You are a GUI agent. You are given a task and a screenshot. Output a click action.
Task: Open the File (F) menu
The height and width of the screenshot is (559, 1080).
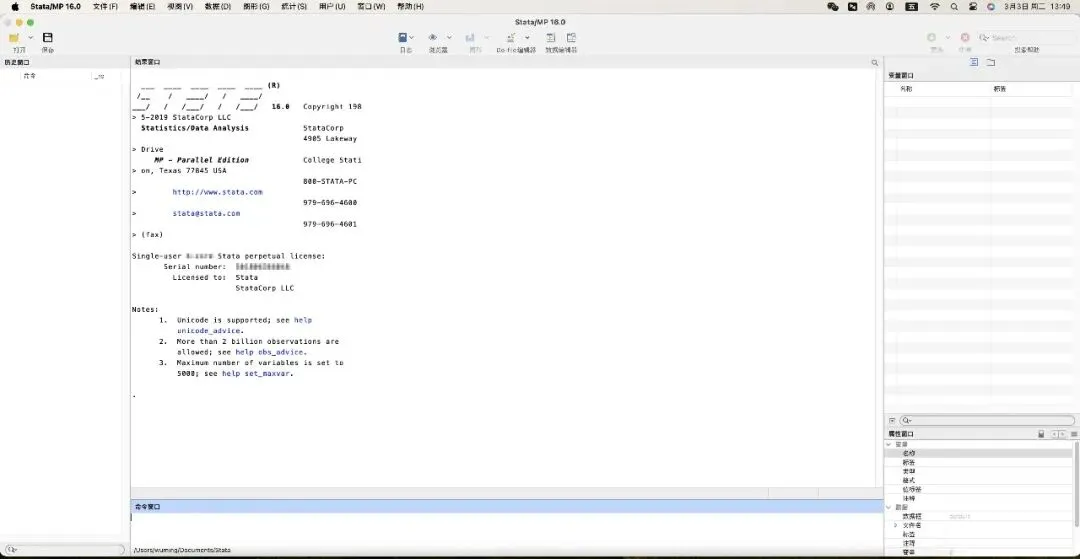(x=105, y=6)
